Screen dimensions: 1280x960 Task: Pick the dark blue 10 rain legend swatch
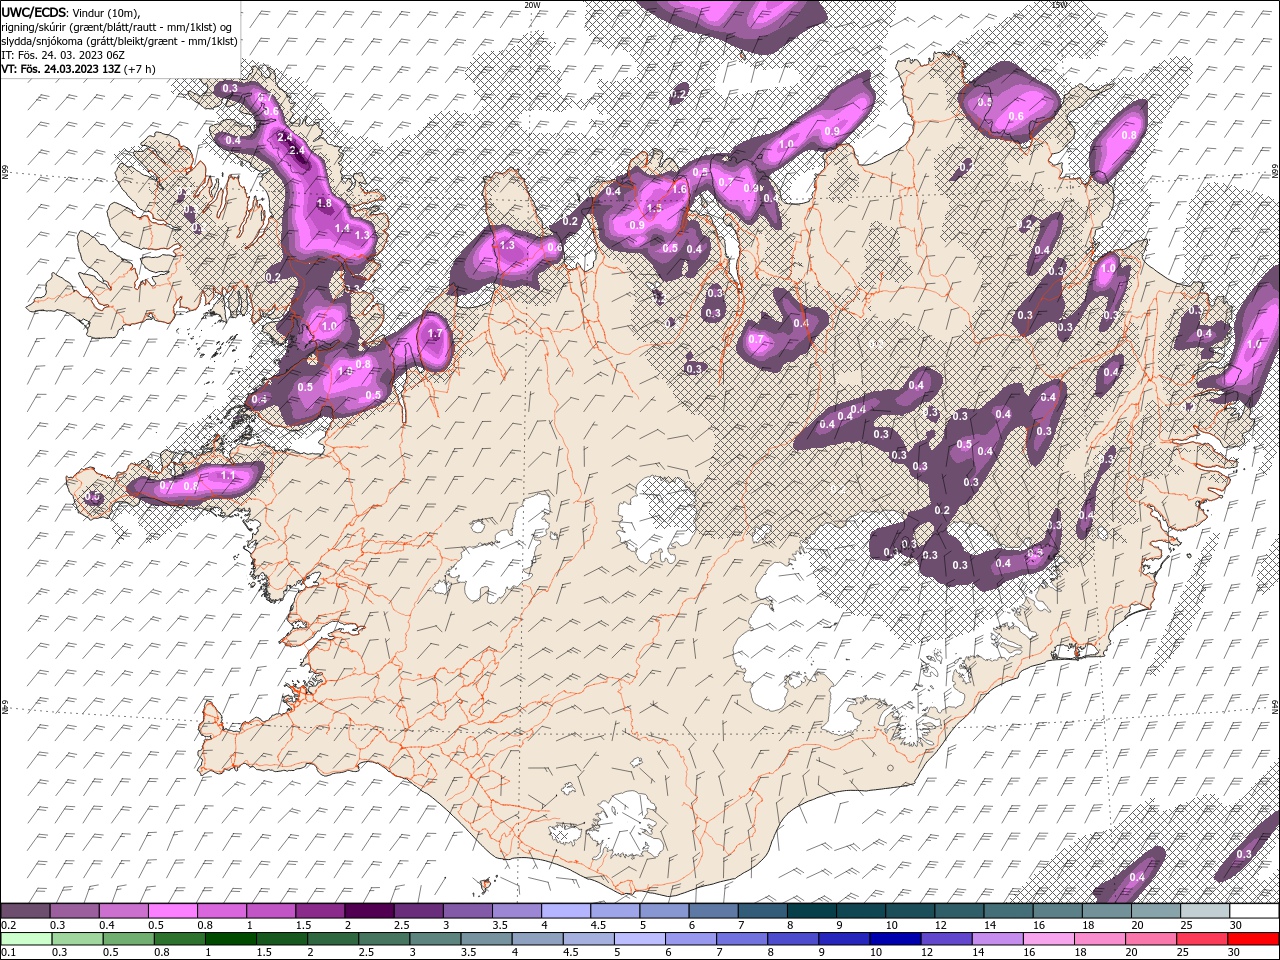[894, 939]
